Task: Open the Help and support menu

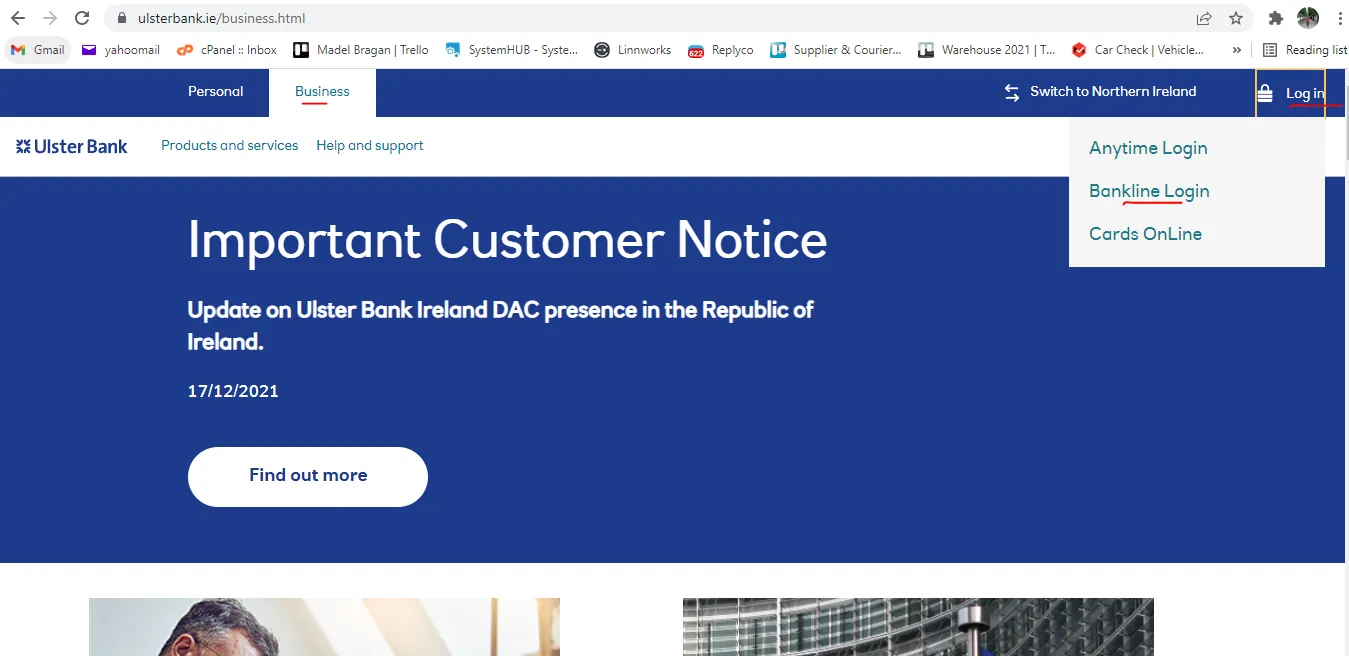Action: pos(370,146)
